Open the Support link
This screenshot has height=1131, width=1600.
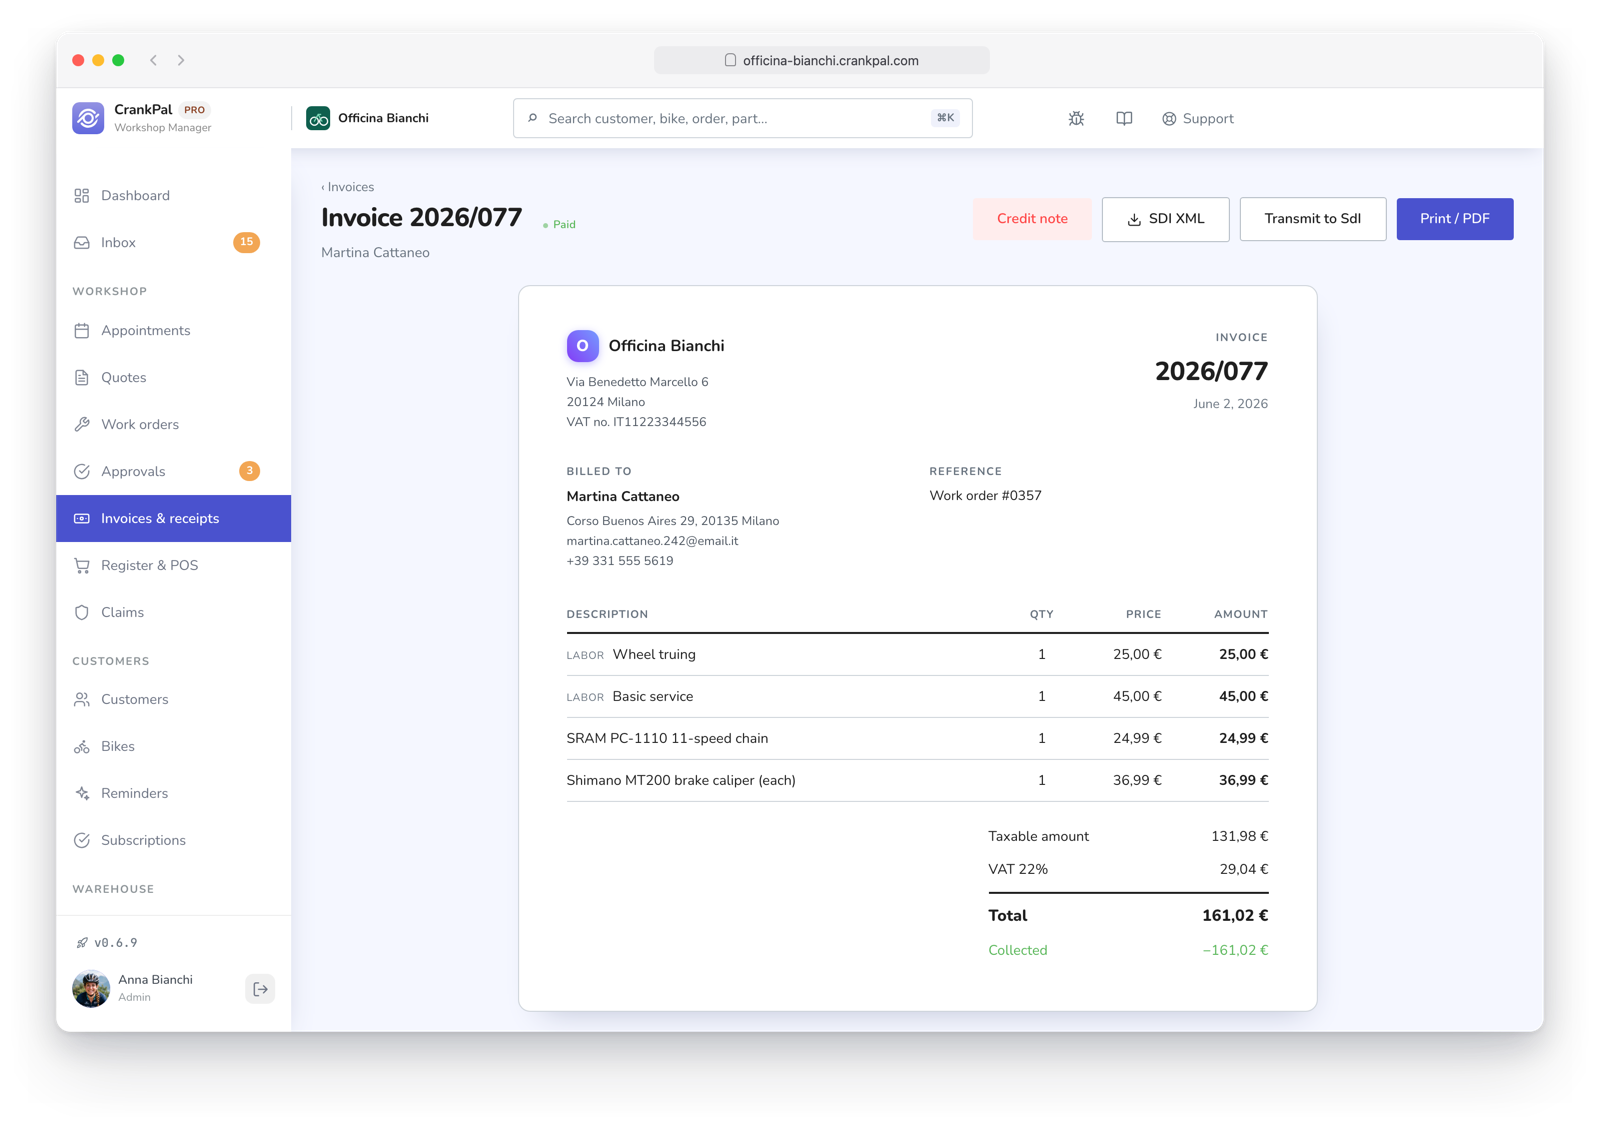tap(1198, 119)
